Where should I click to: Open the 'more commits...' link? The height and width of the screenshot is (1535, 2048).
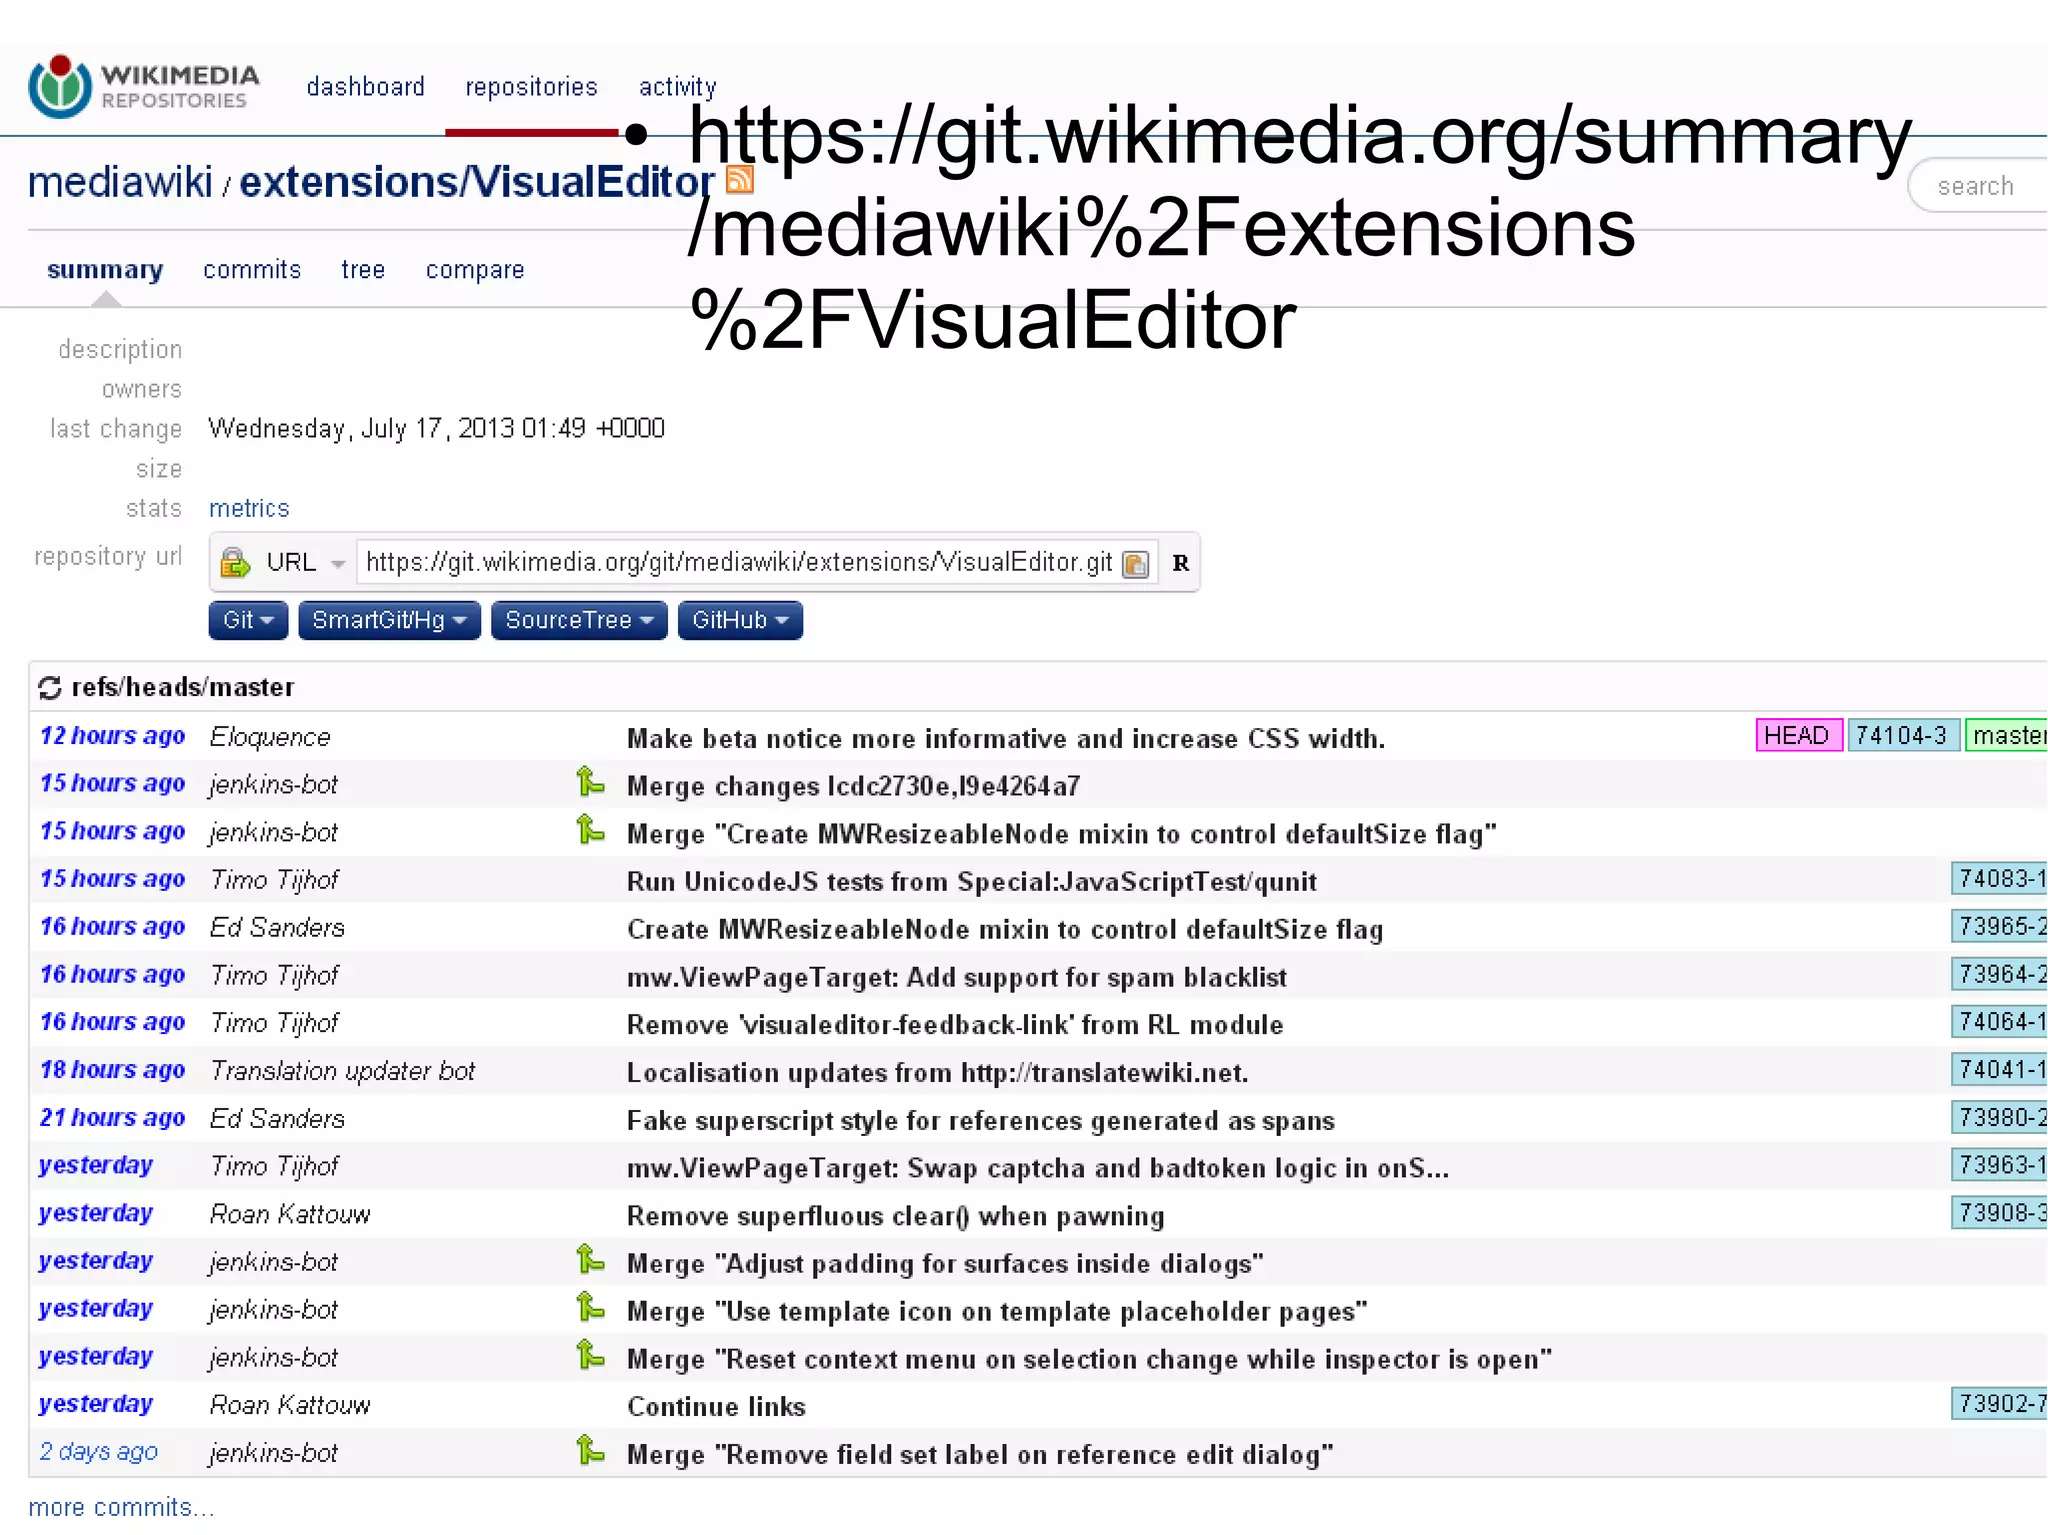[x=121, y=1507]
